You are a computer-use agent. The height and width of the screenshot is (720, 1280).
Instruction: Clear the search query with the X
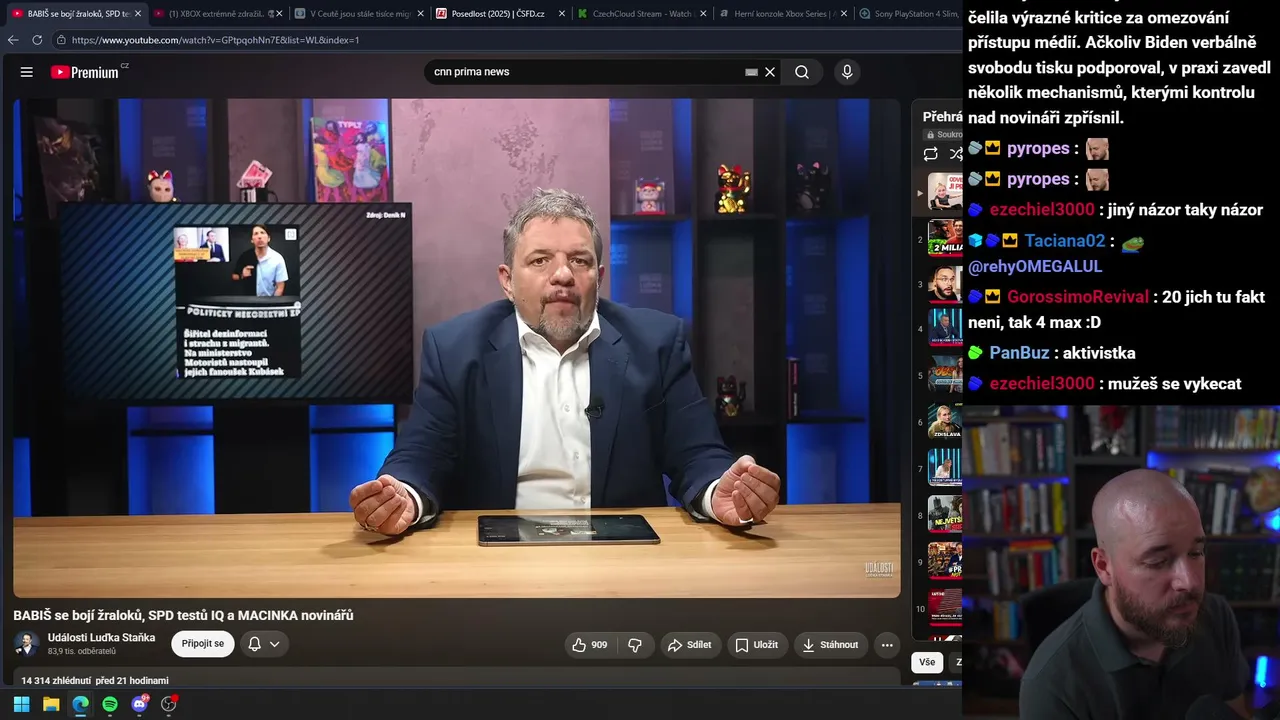(770, 72)
